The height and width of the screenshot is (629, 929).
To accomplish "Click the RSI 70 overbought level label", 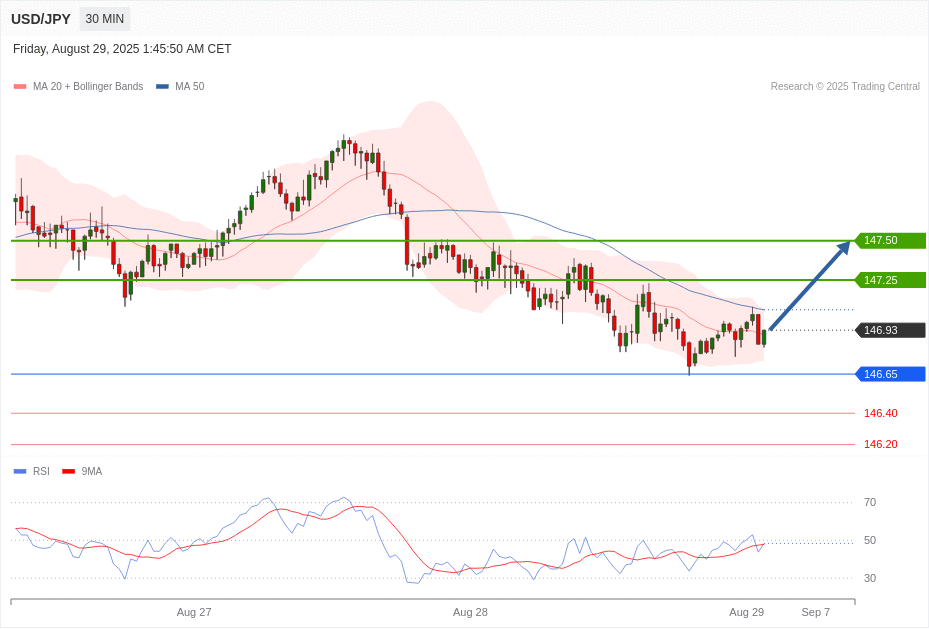I will tap(870, 502).
